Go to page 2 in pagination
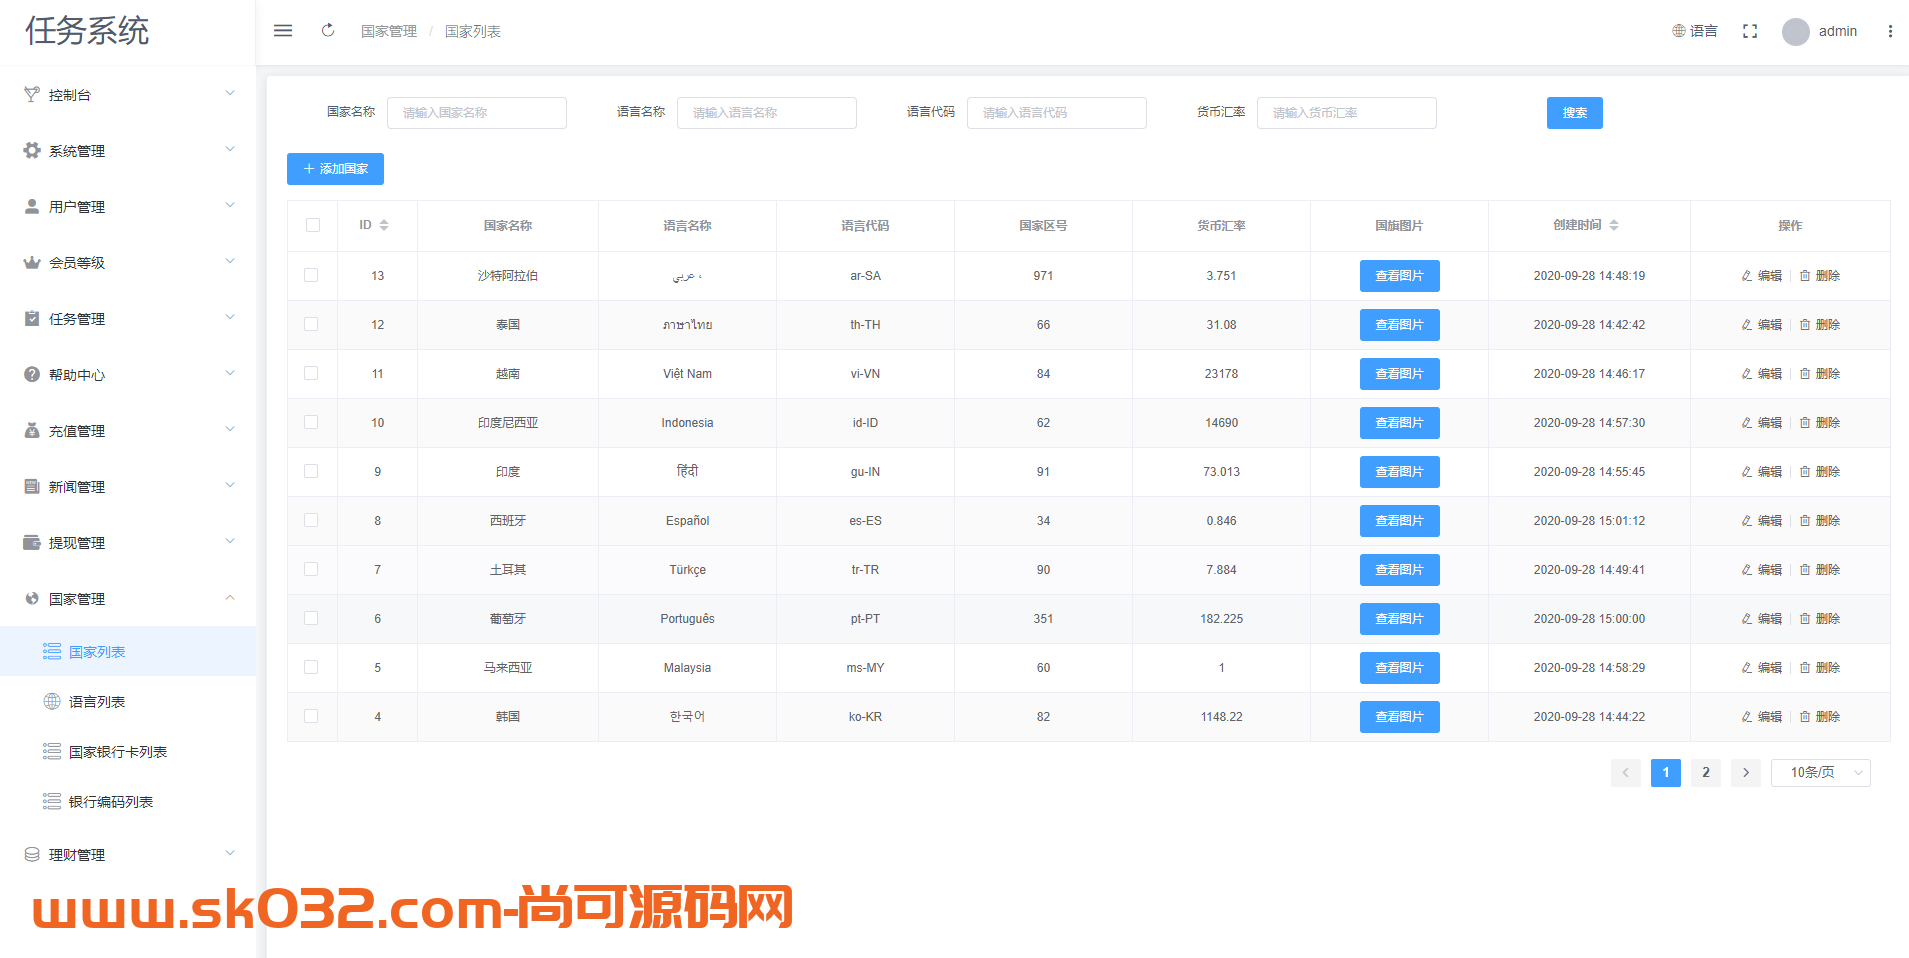Viewport: 1909px width, 958px height. [x=1706, y=772]
